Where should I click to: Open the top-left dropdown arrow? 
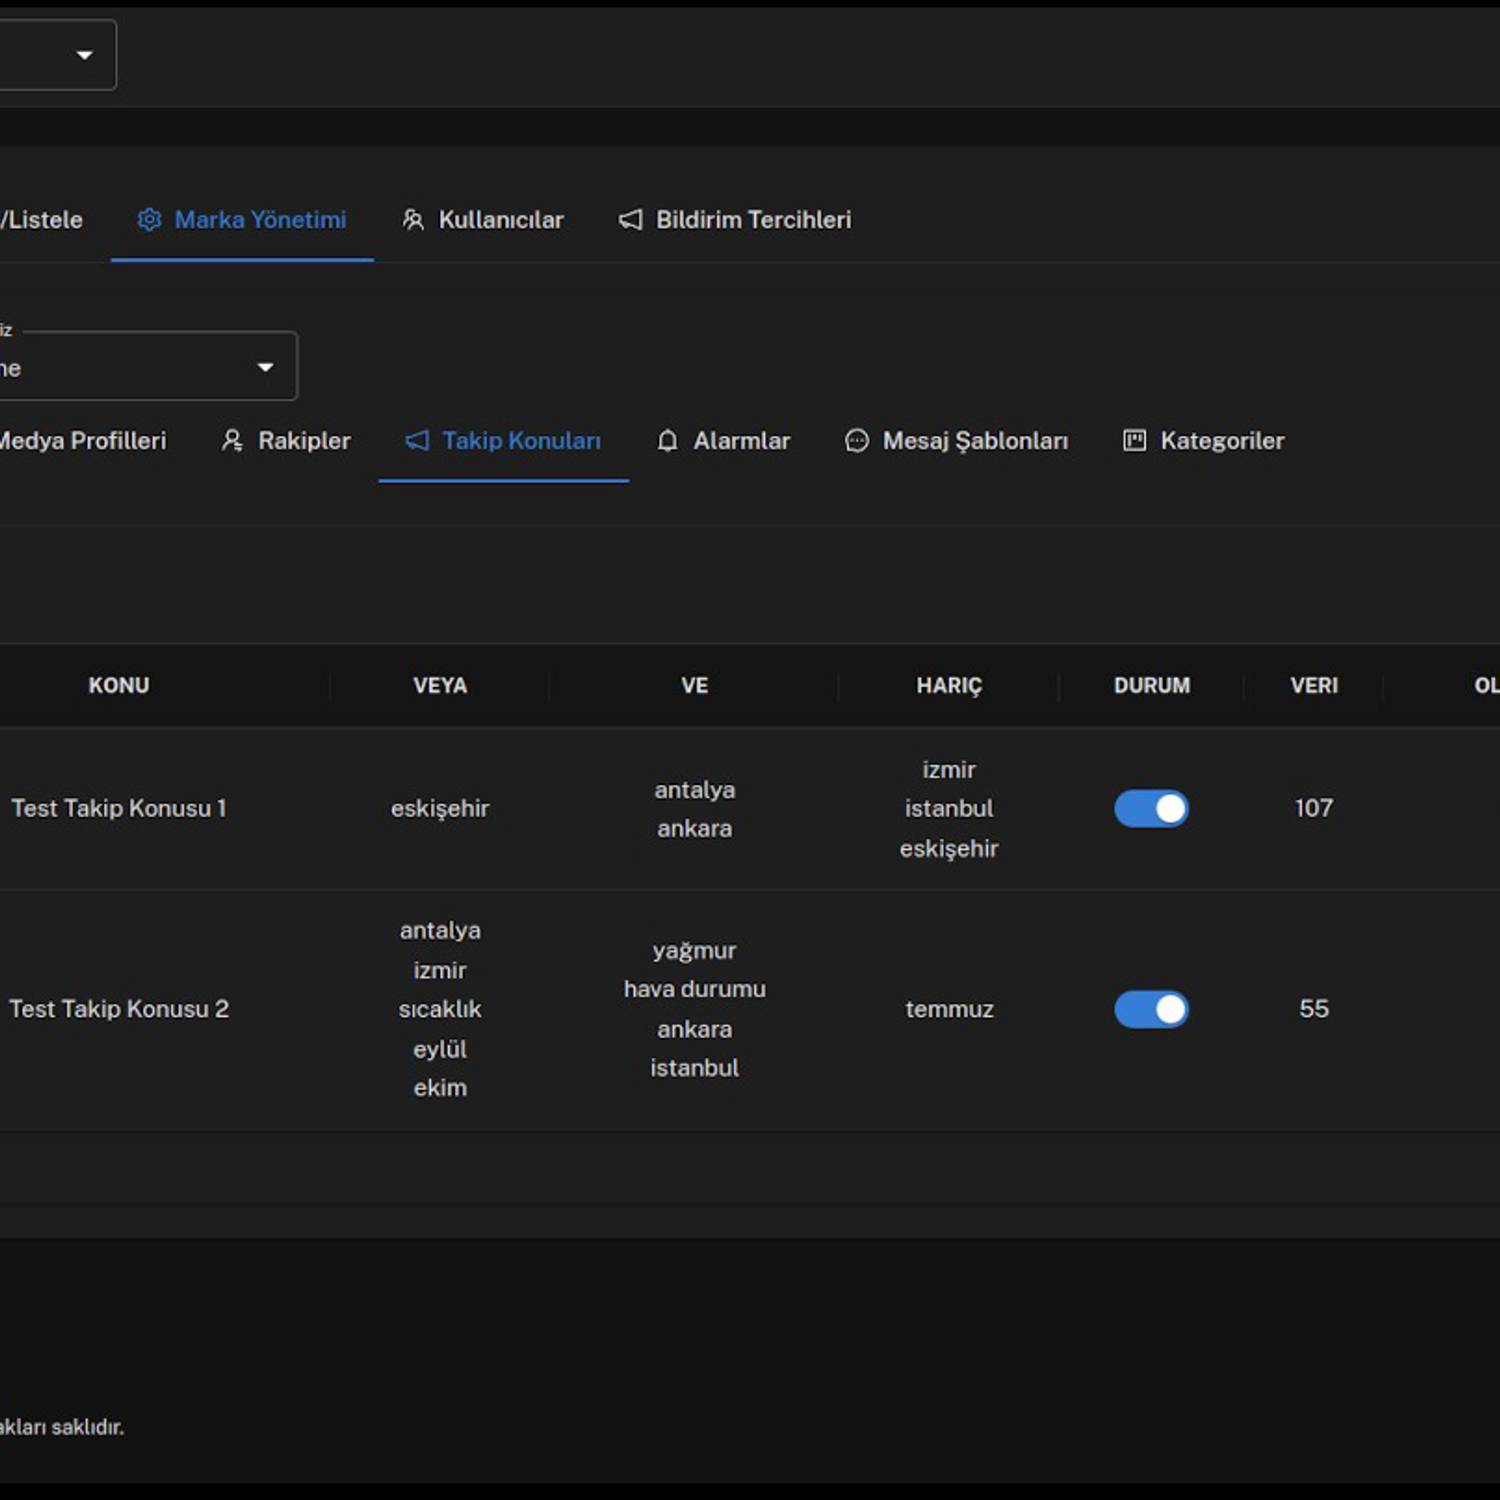pos(85,55)
